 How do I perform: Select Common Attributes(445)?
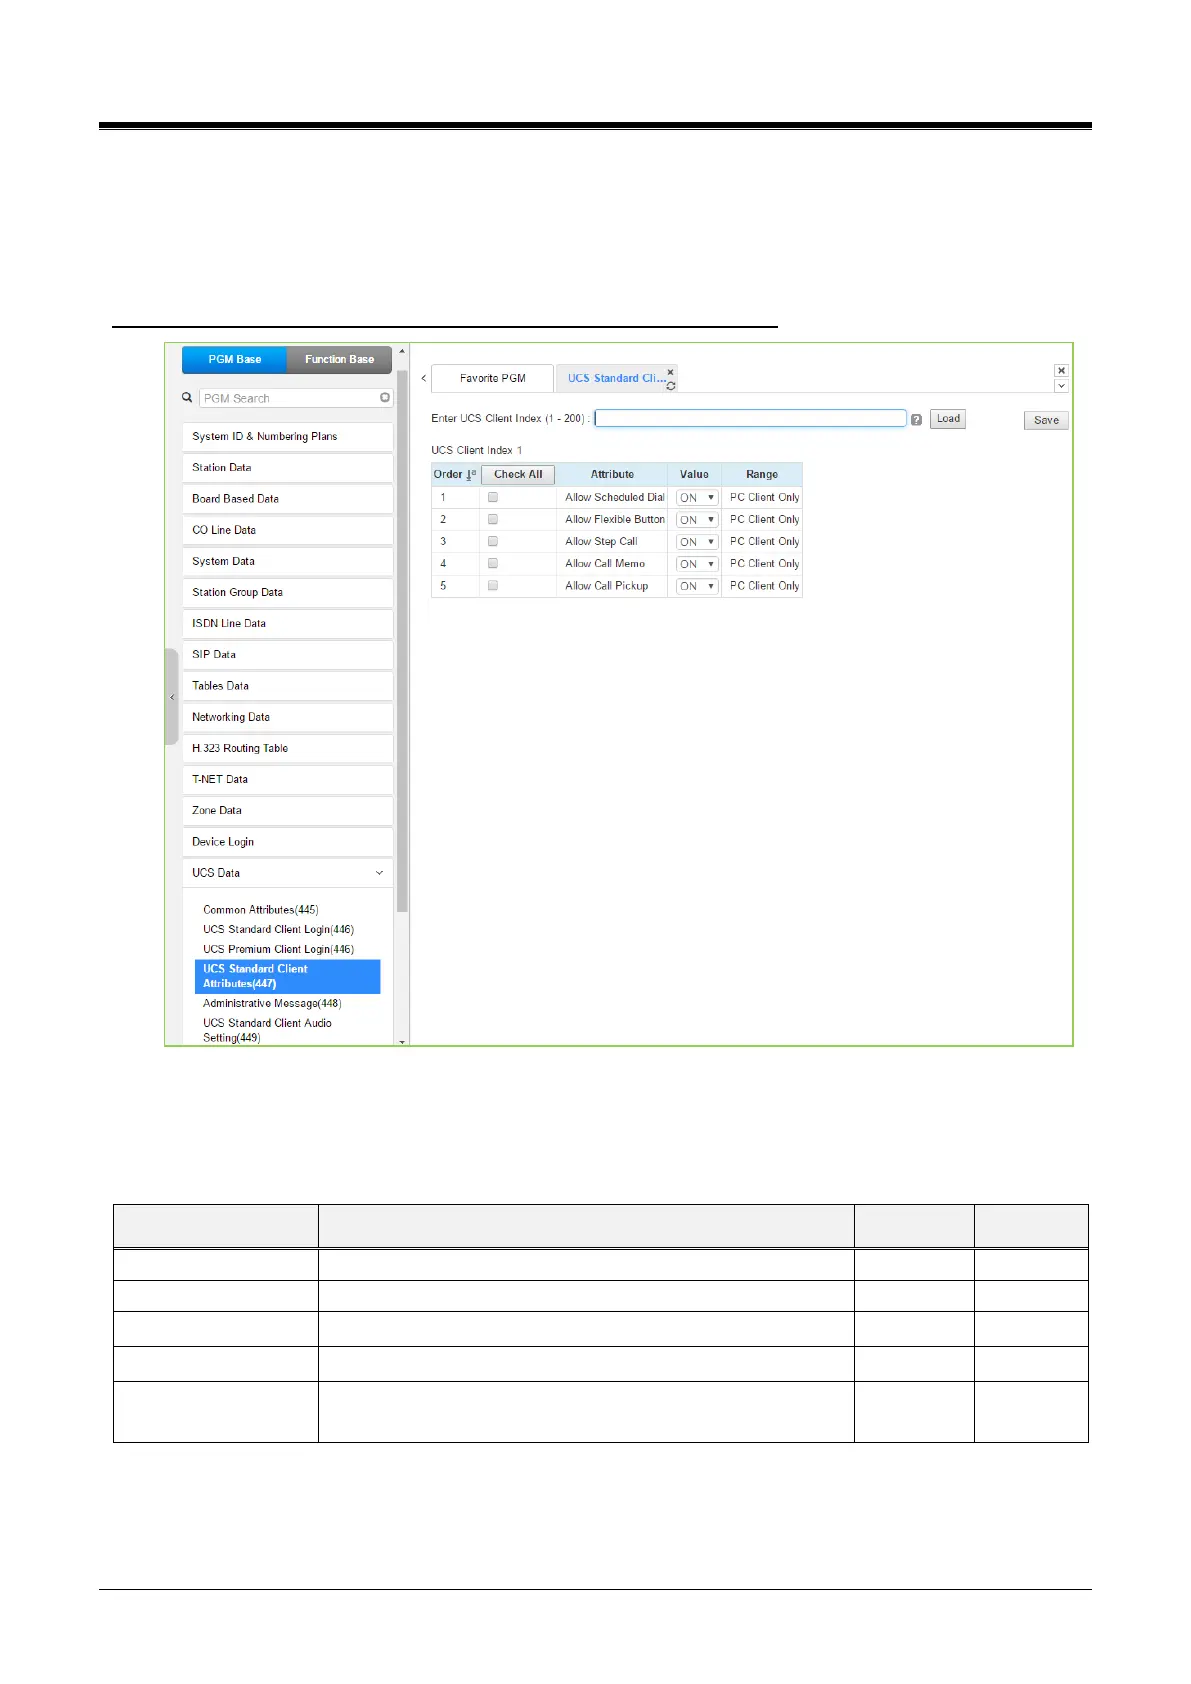[x=261, y=910]
